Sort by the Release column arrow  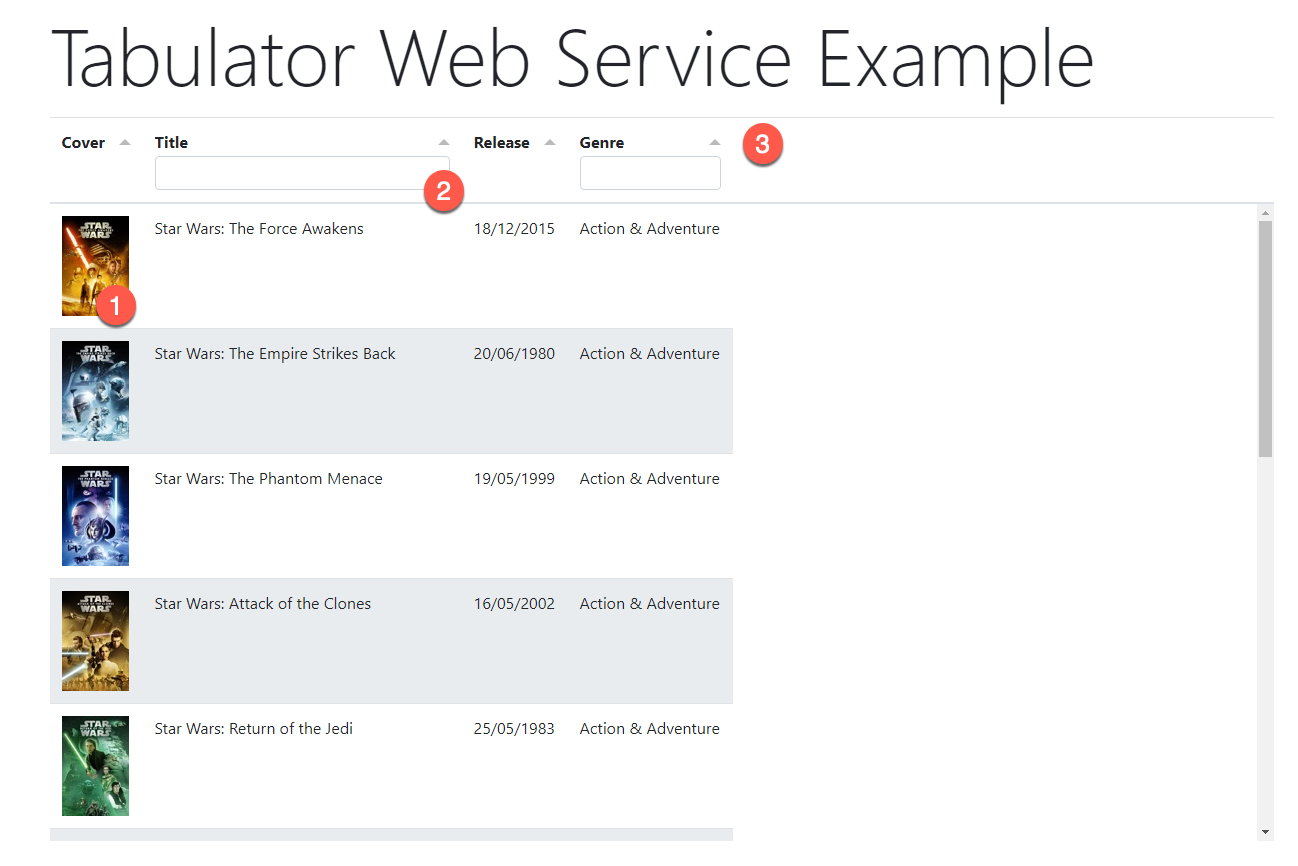[x=549, y=143]
